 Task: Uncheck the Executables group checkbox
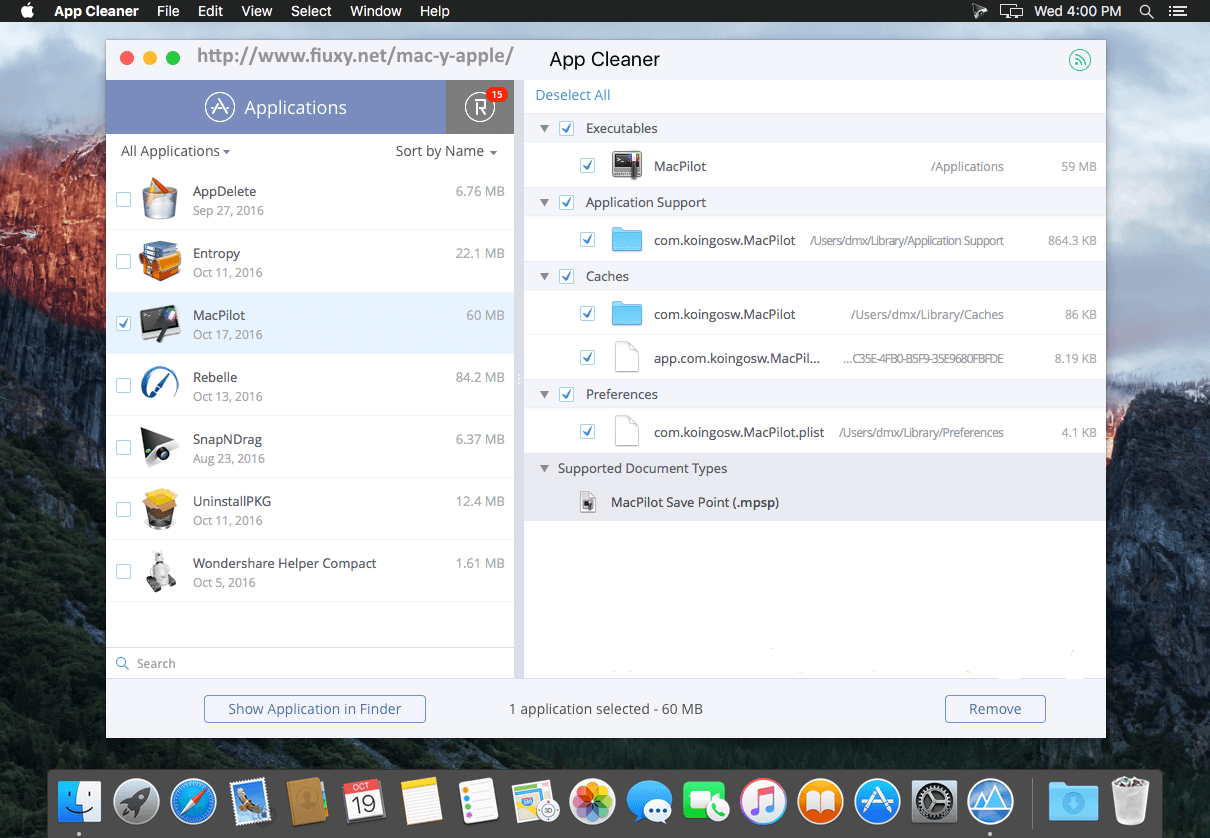click(566, 128)
